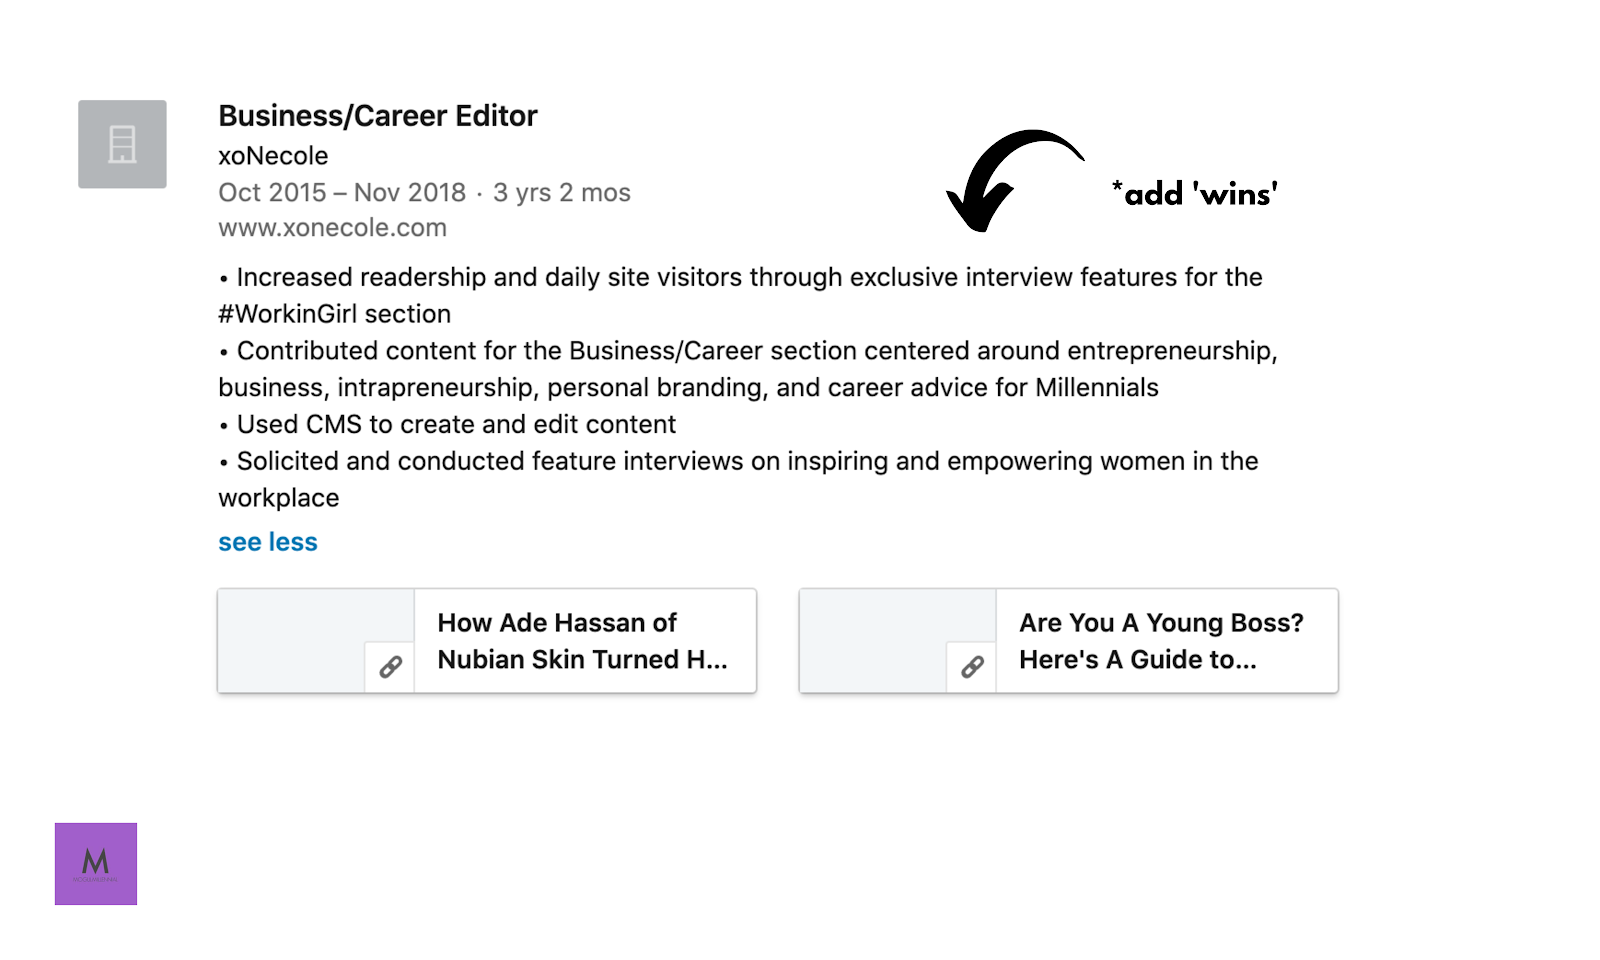Collapse description with see less
The width and height of the screenshot is (1600, 960).
click(x=268, y=542)
